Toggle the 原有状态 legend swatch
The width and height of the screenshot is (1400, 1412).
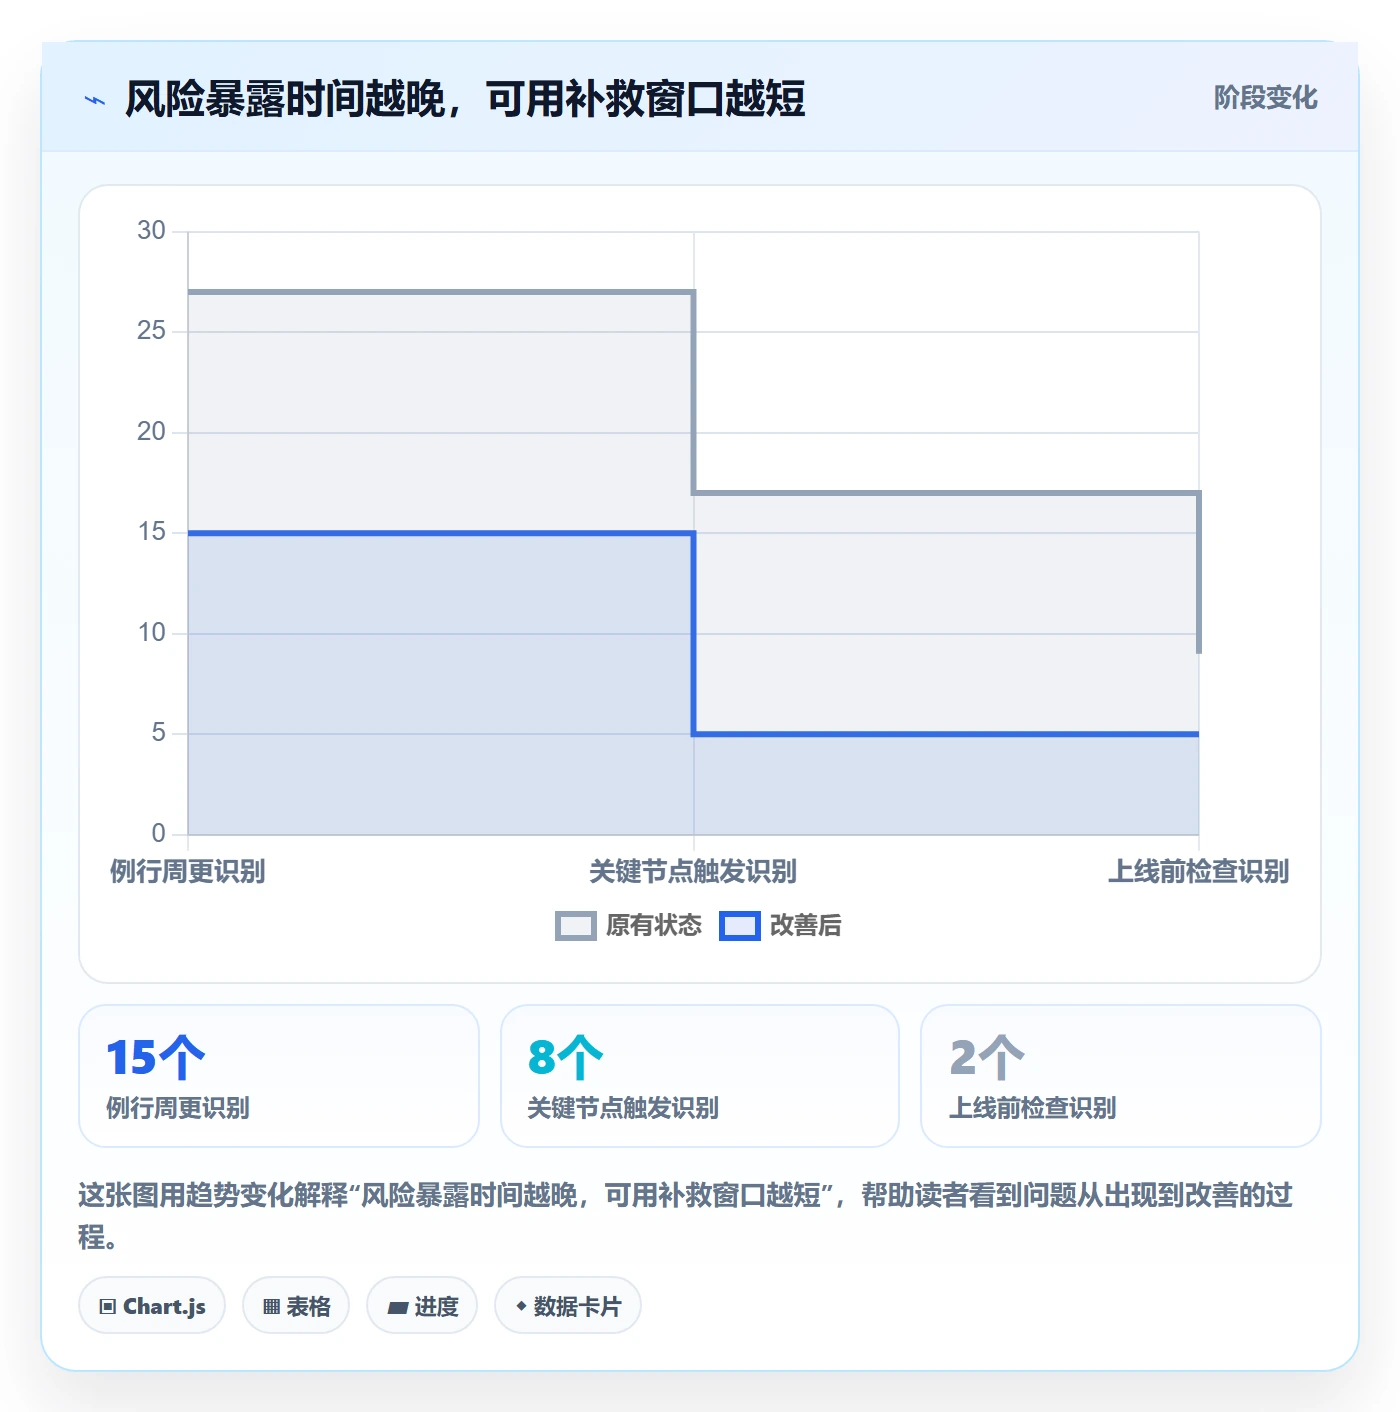pos(575,926)
